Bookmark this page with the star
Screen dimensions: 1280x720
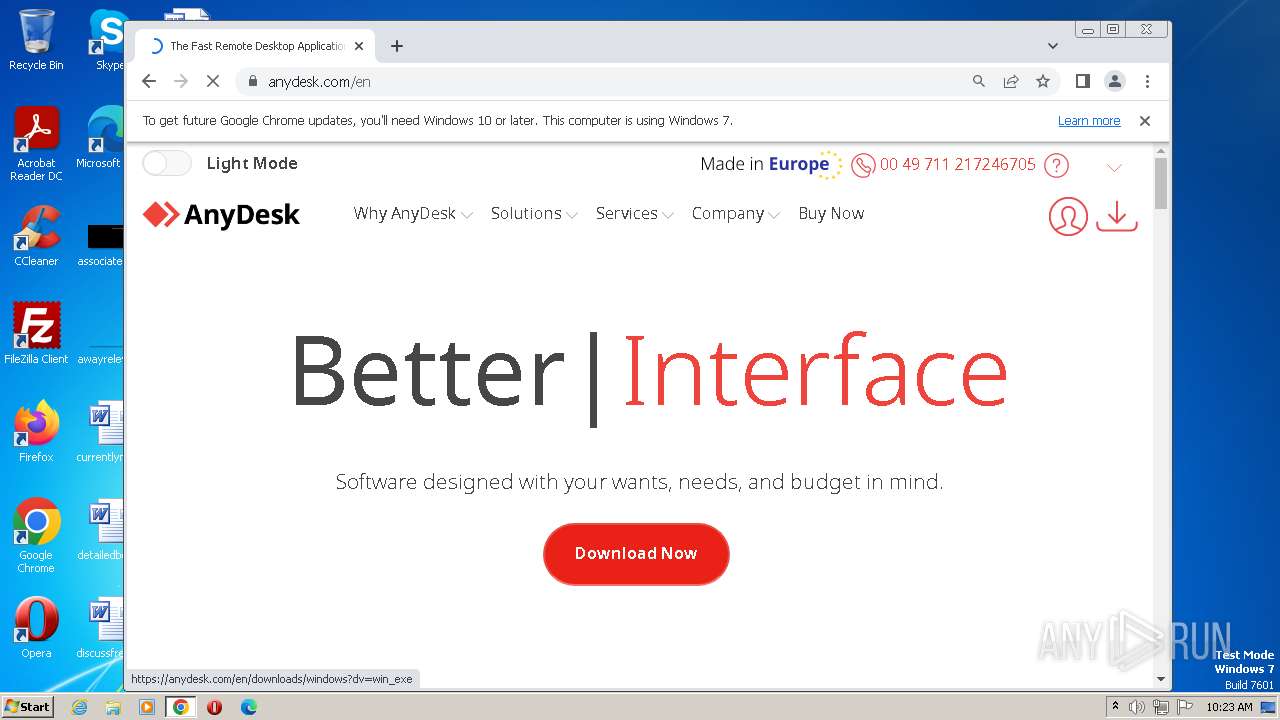pos(1043,81)
